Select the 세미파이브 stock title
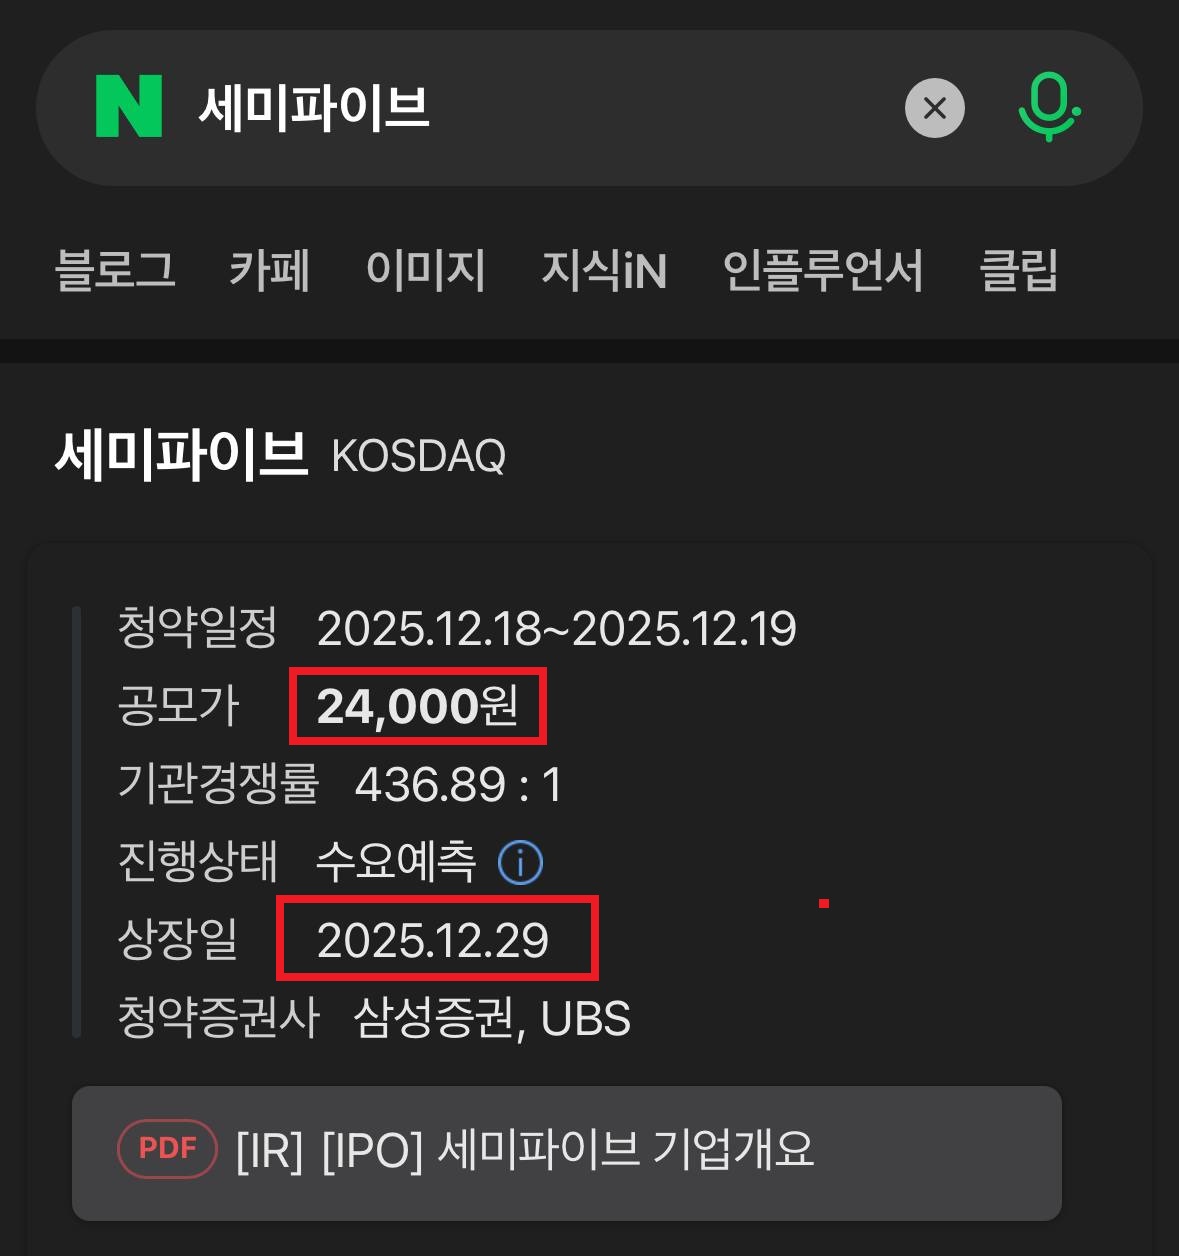 (184, 455)
